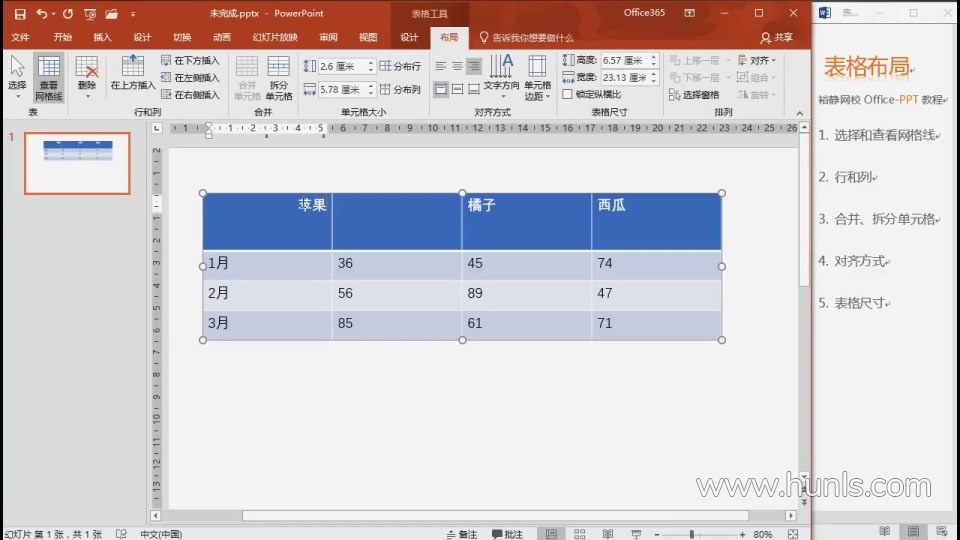Select slide 1 thumbnail
Screen dimensions: 960x540
pyautogui.click(x=77, y=163)
